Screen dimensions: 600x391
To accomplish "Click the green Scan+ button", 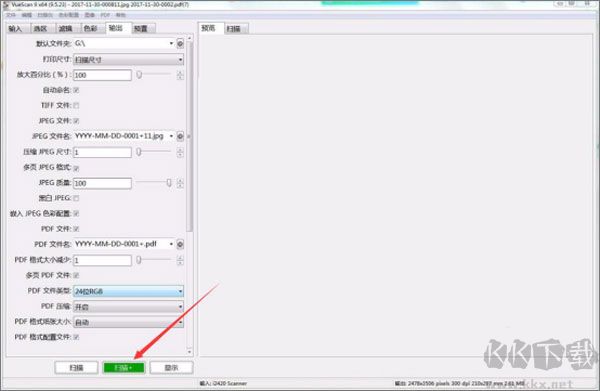I will [x=124, y=368].
